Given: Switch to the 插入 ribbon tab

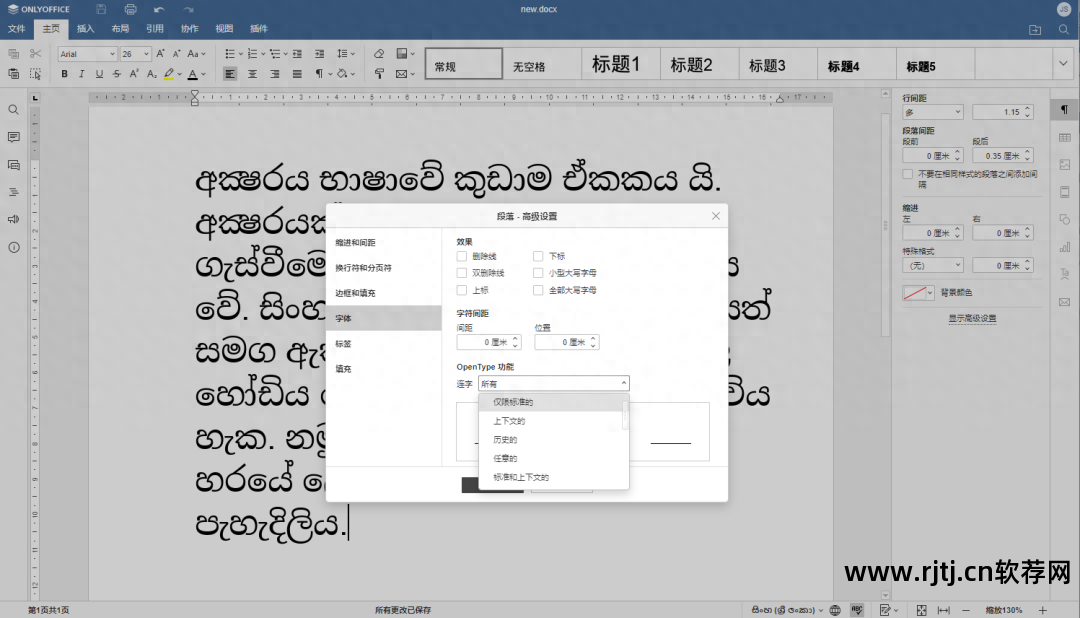Looking at the screenshot, I should 86,29.
